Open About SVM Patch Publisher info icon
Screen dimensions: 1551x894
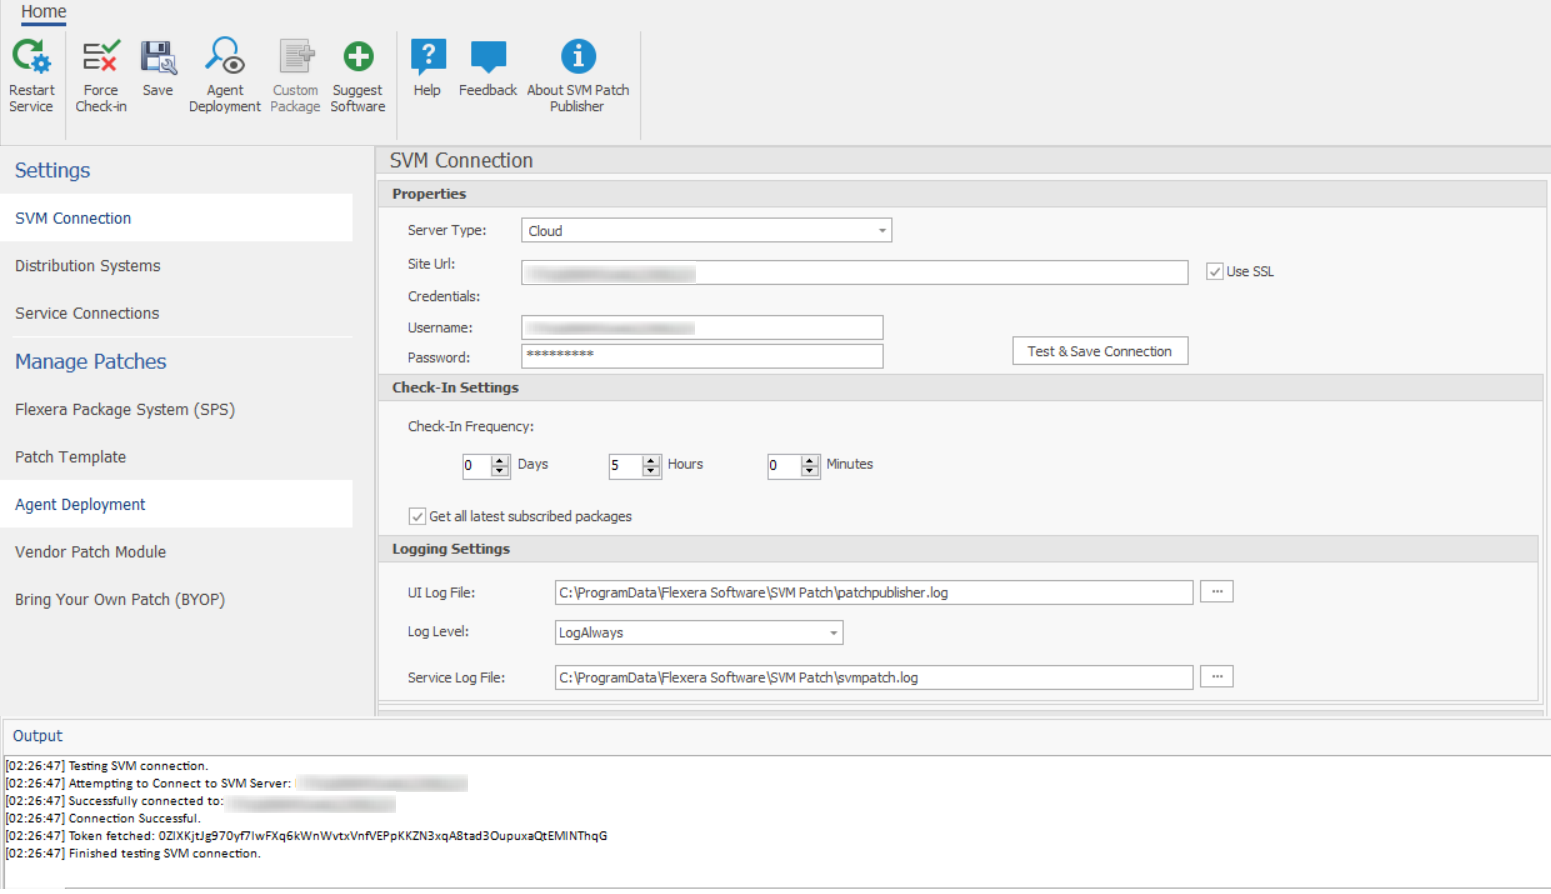pos(578,57)
